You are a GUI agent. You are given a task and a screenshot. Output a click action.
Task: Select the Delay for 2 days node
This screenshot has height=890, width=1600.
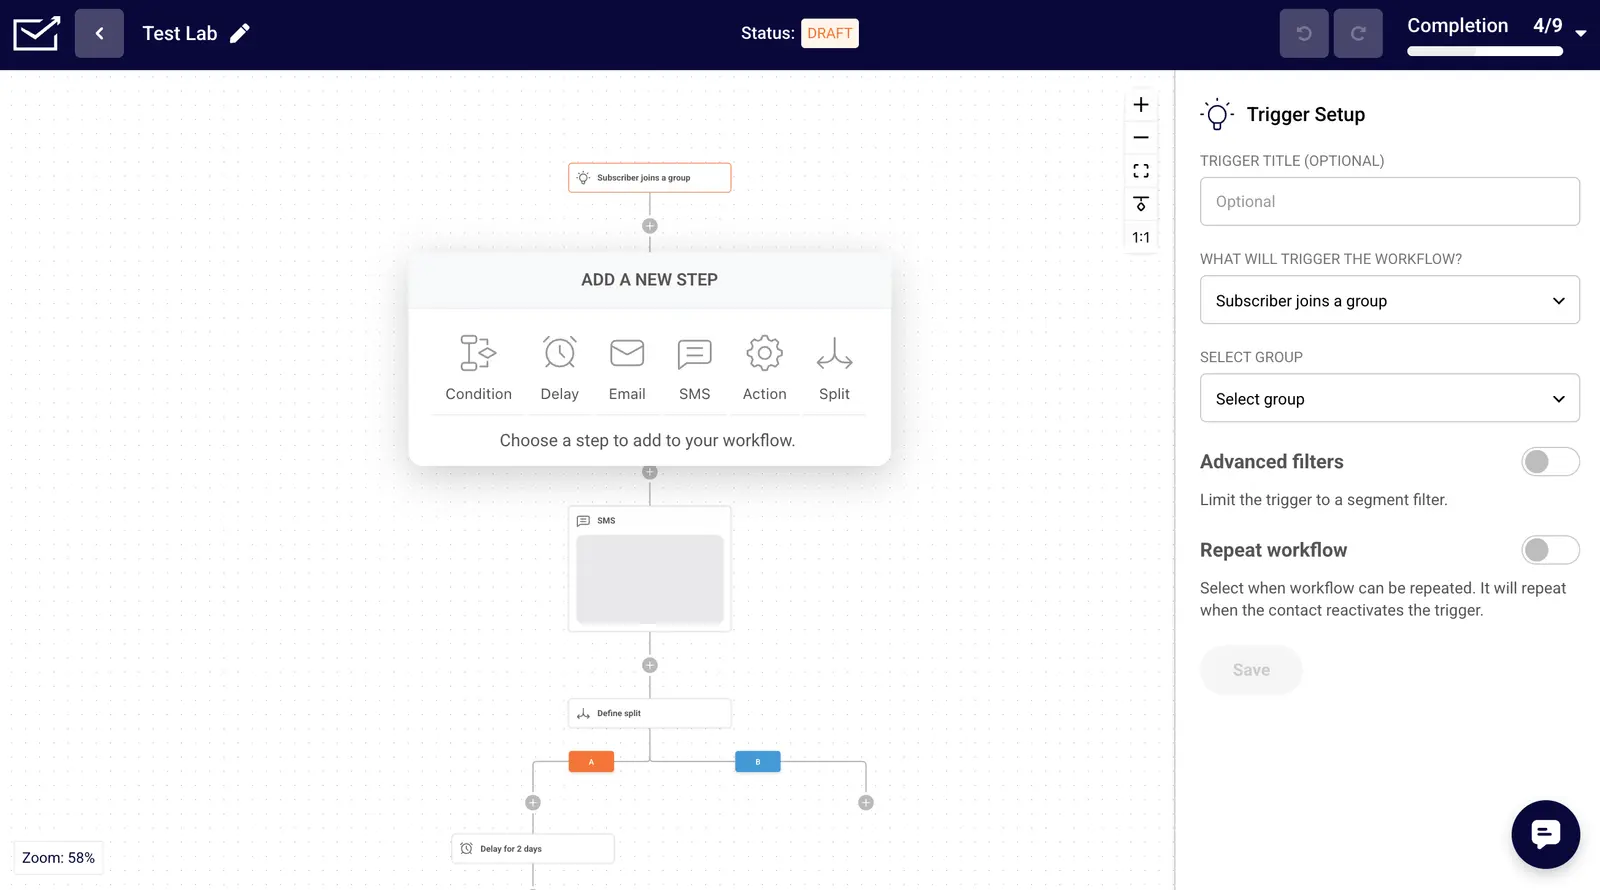[533, 849]
